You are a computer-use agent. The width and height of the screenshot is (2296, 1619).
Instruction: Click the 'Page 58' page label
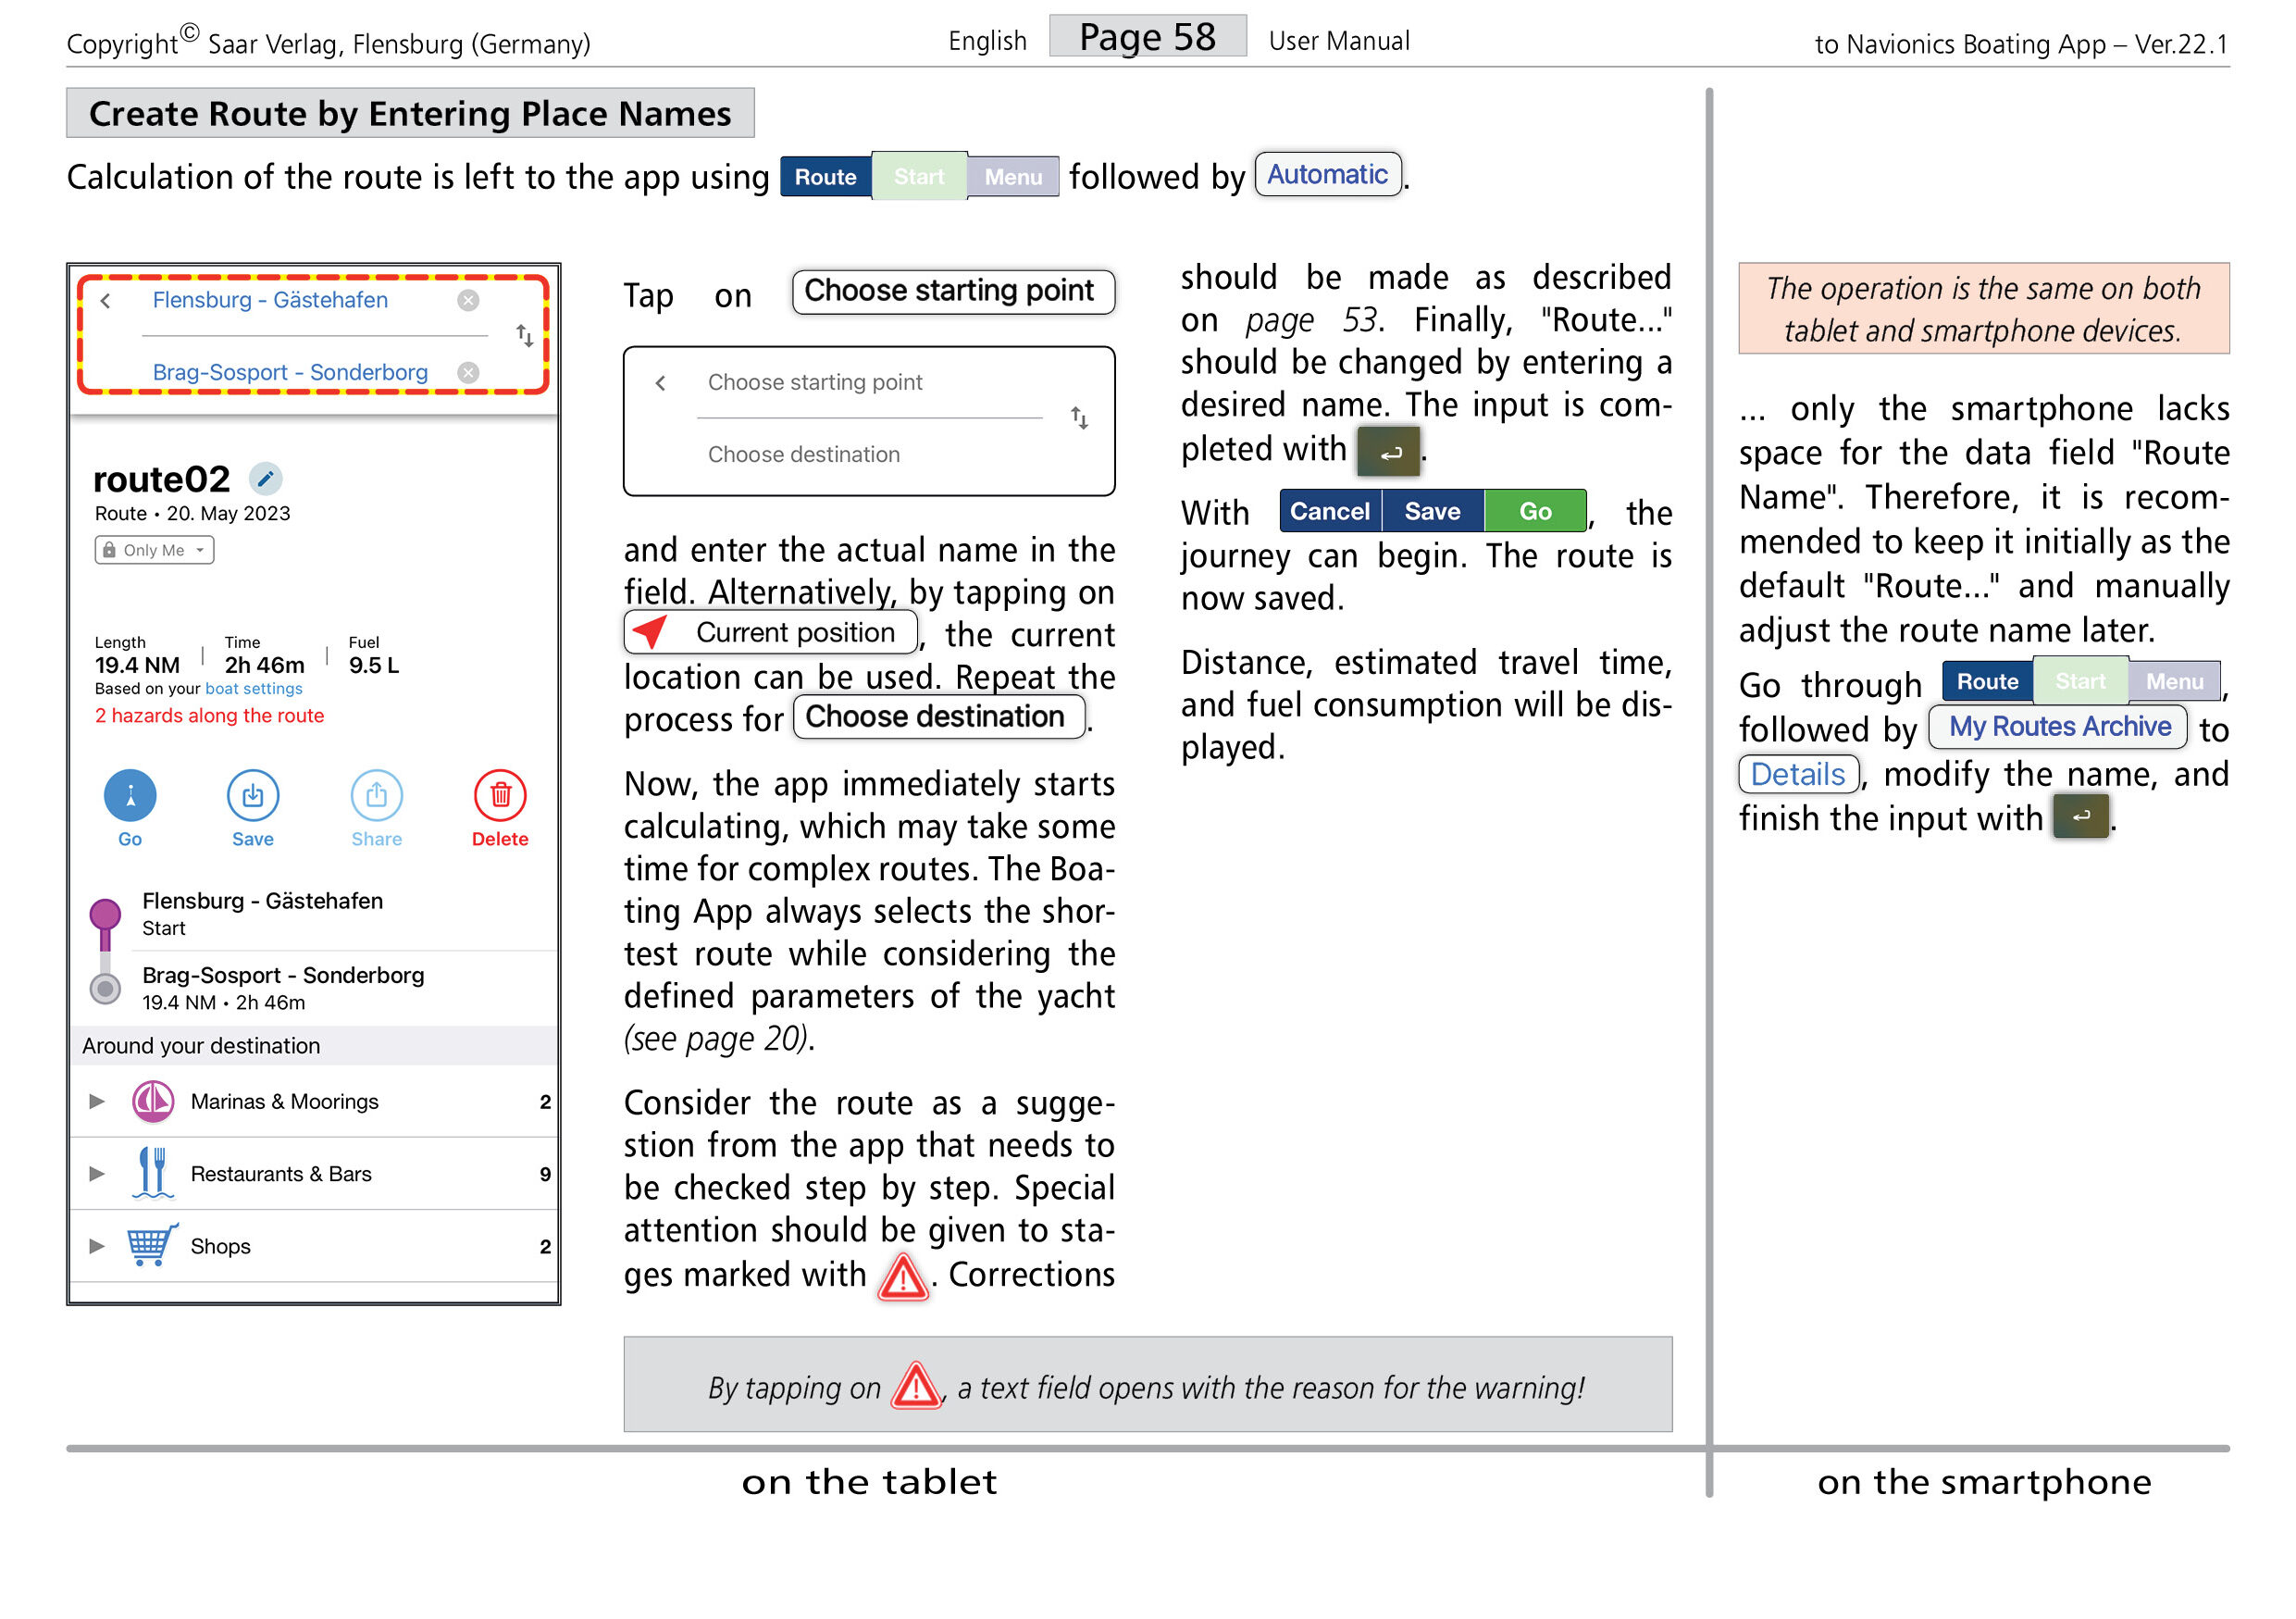click(1147, 36)
